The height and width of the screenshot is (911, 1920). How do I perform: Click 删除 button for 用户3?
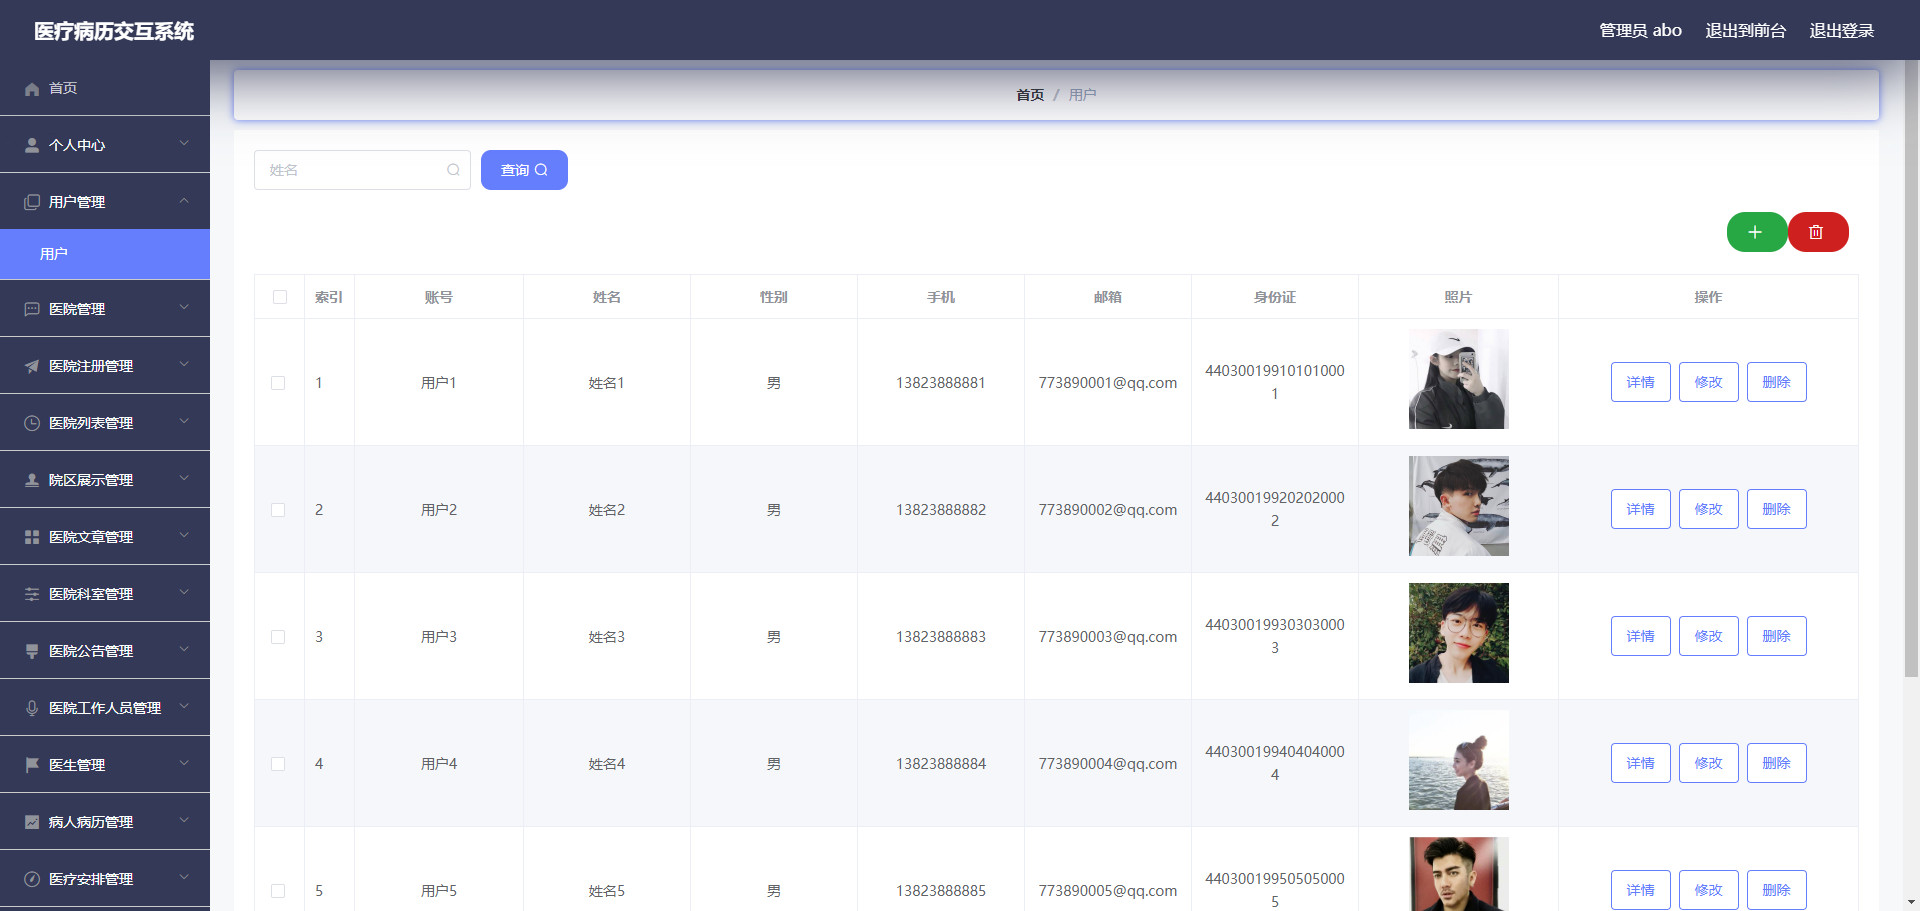click(x=1776, y=636)
